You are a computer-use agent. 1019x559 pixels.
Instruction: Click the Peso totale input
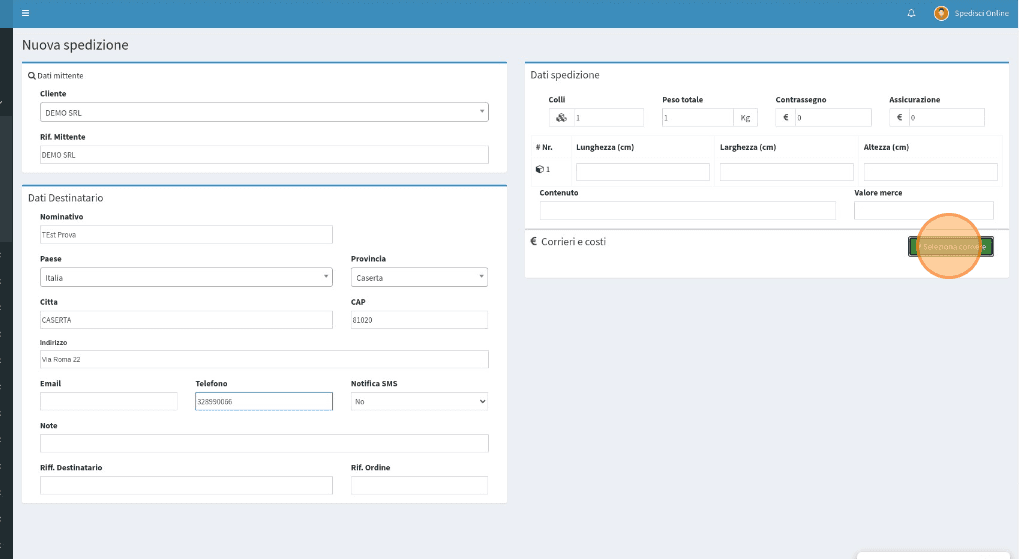click(697, 118)
